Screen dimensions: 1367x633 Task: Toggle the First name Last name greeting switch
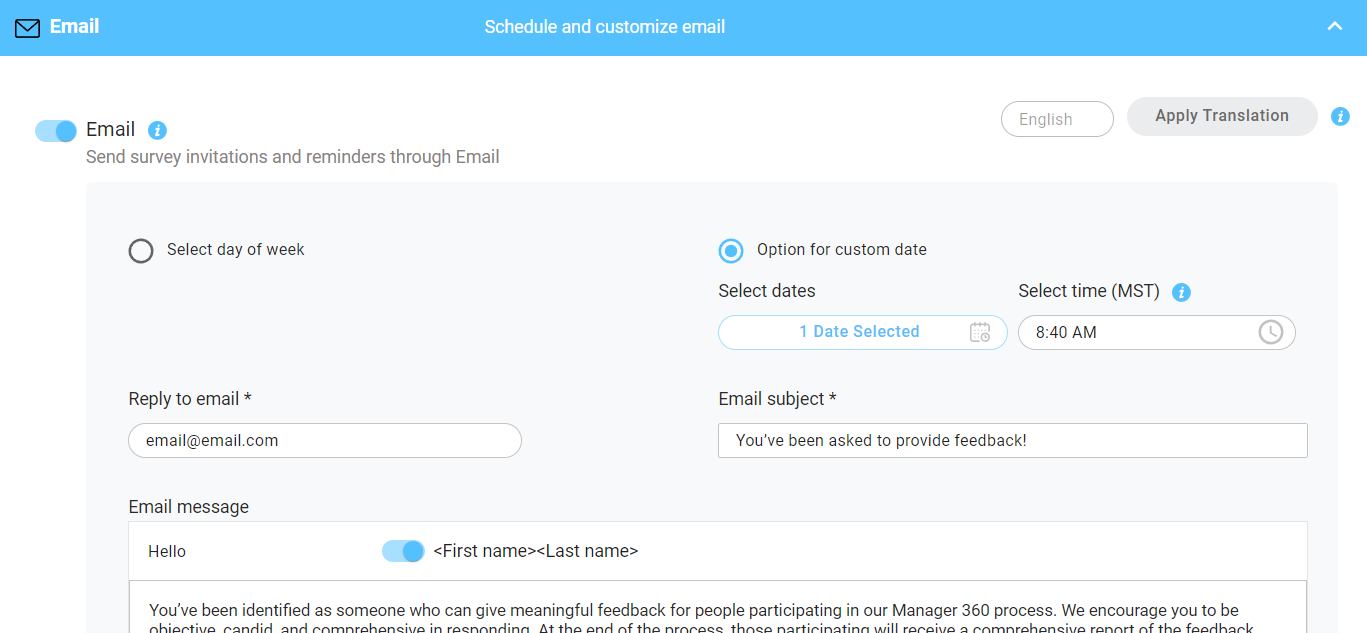coord(403,551)
